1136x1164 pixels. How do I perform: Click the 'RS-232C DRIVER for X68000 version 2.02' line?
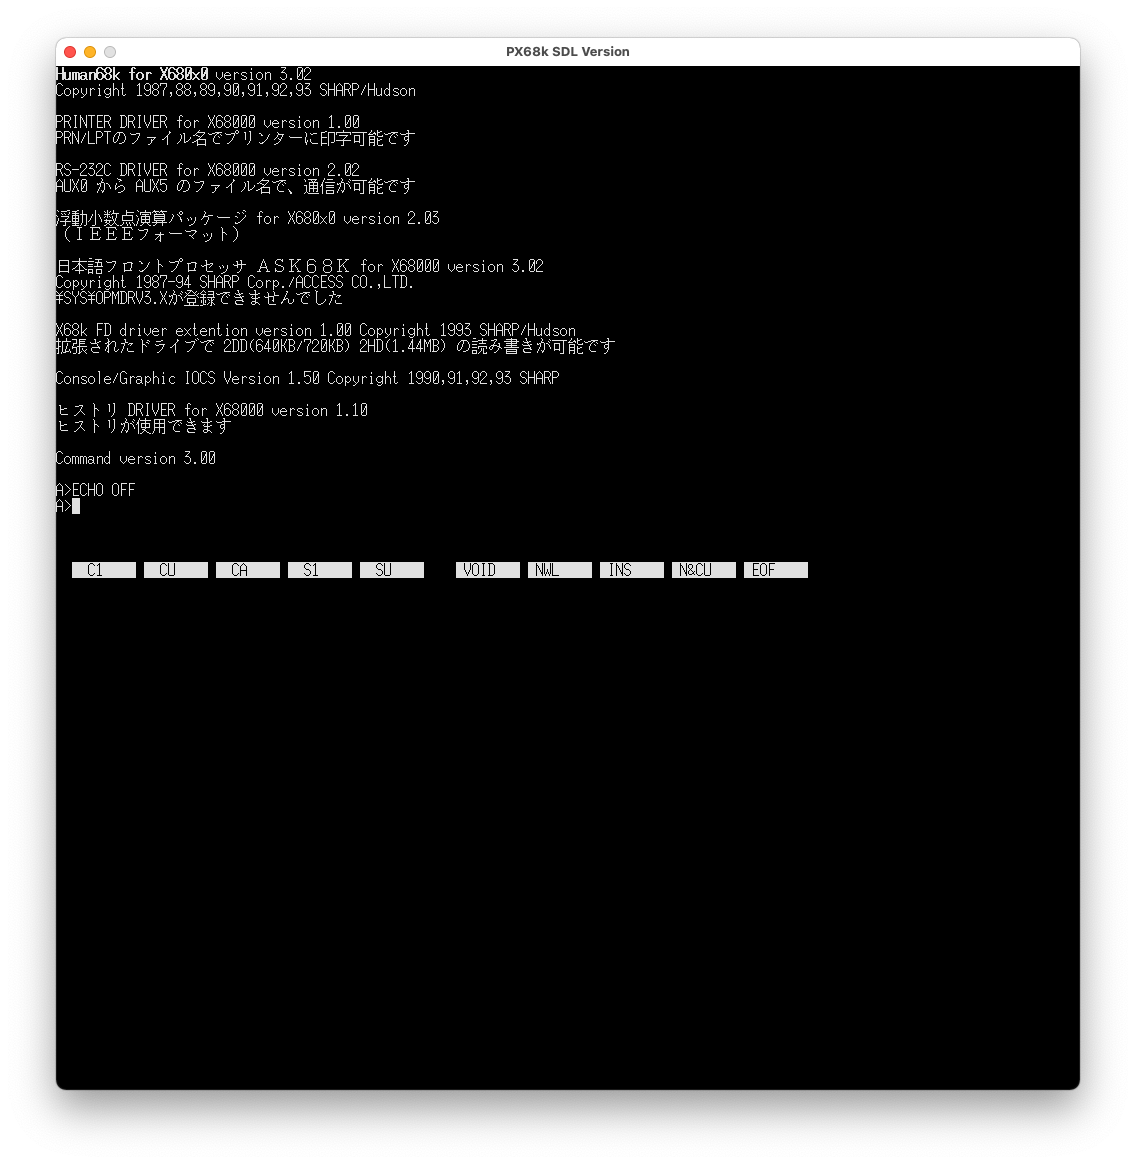208,170
